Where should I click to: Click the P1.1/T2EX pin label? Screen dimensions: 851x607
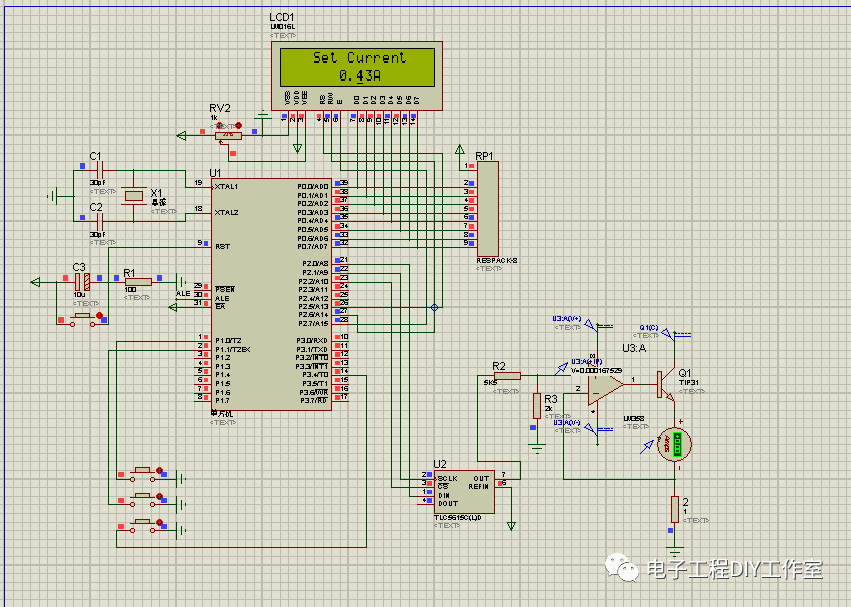pos(232,349)
